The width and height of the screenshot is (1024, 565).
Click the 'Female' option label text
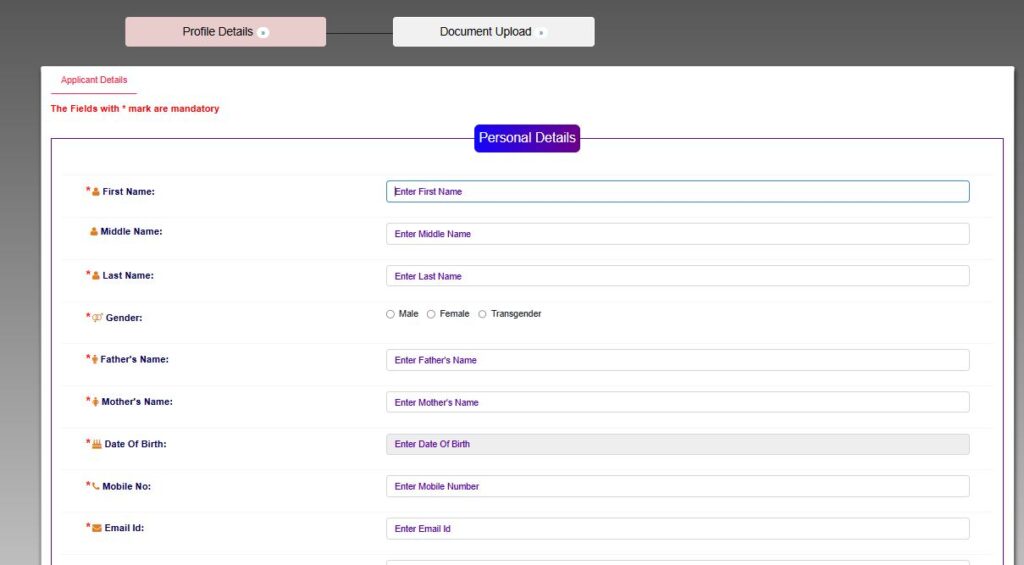click(x=455, y=314)
